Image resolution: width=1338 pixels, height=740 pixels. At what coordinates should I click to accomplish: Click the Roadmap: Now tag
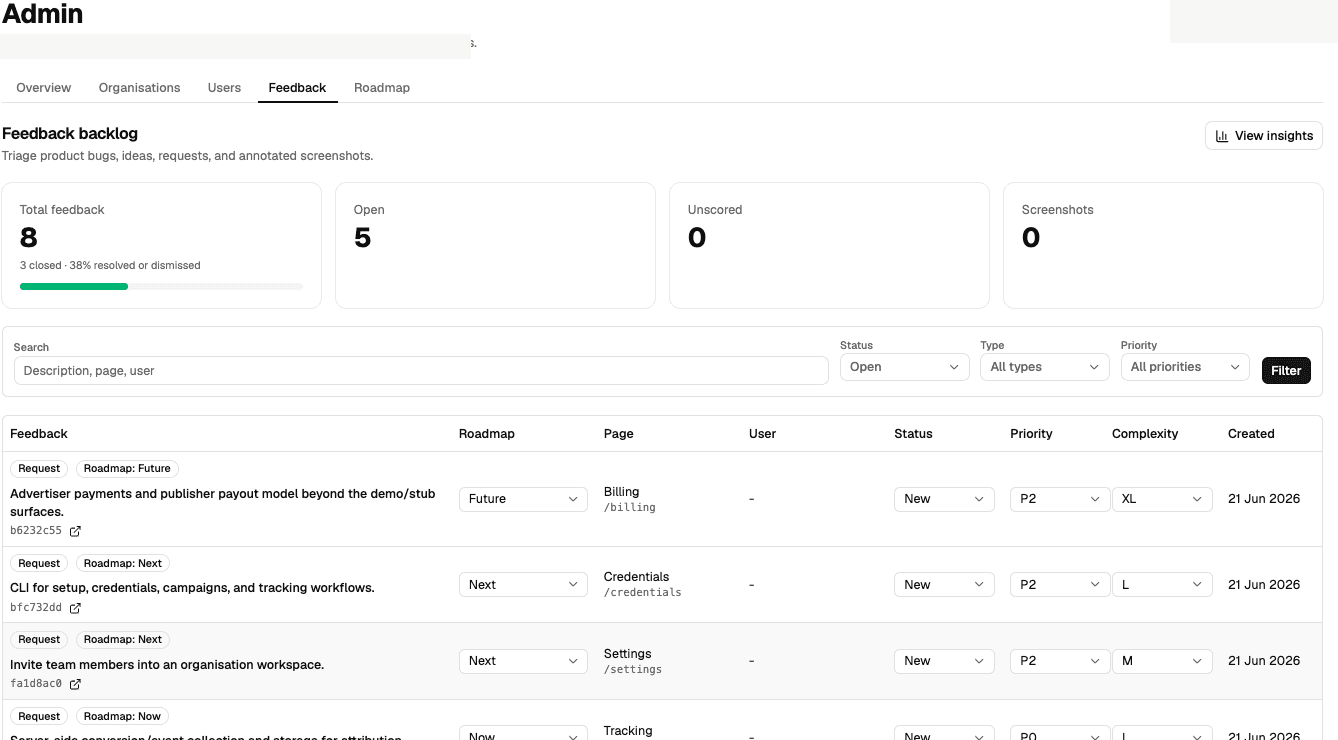point(122,716)
